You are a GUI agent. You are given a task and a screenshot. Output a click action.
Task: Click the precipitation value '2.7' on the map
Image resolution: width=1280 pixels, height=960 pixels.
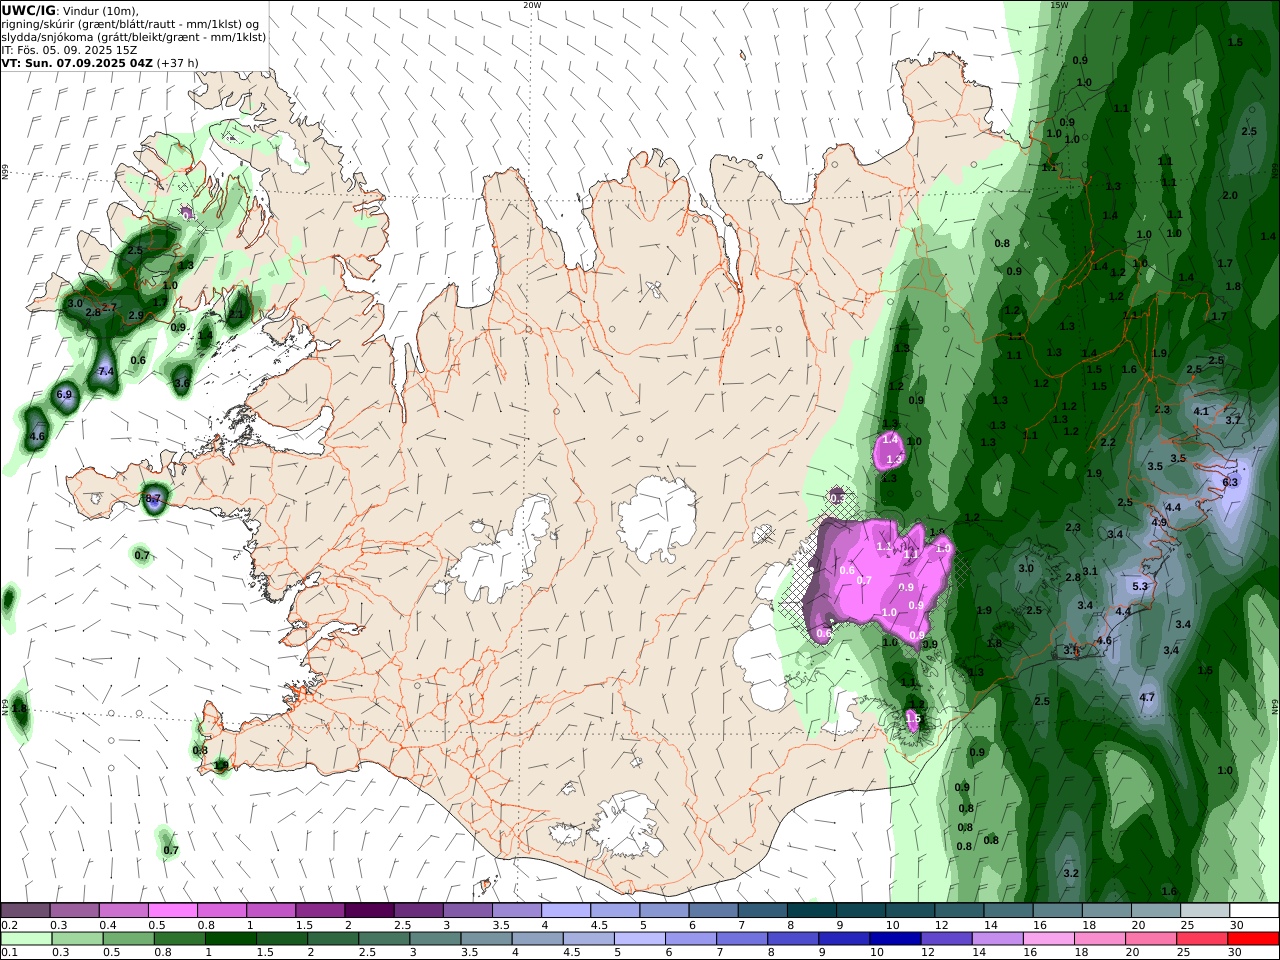[x=109, y=307]
